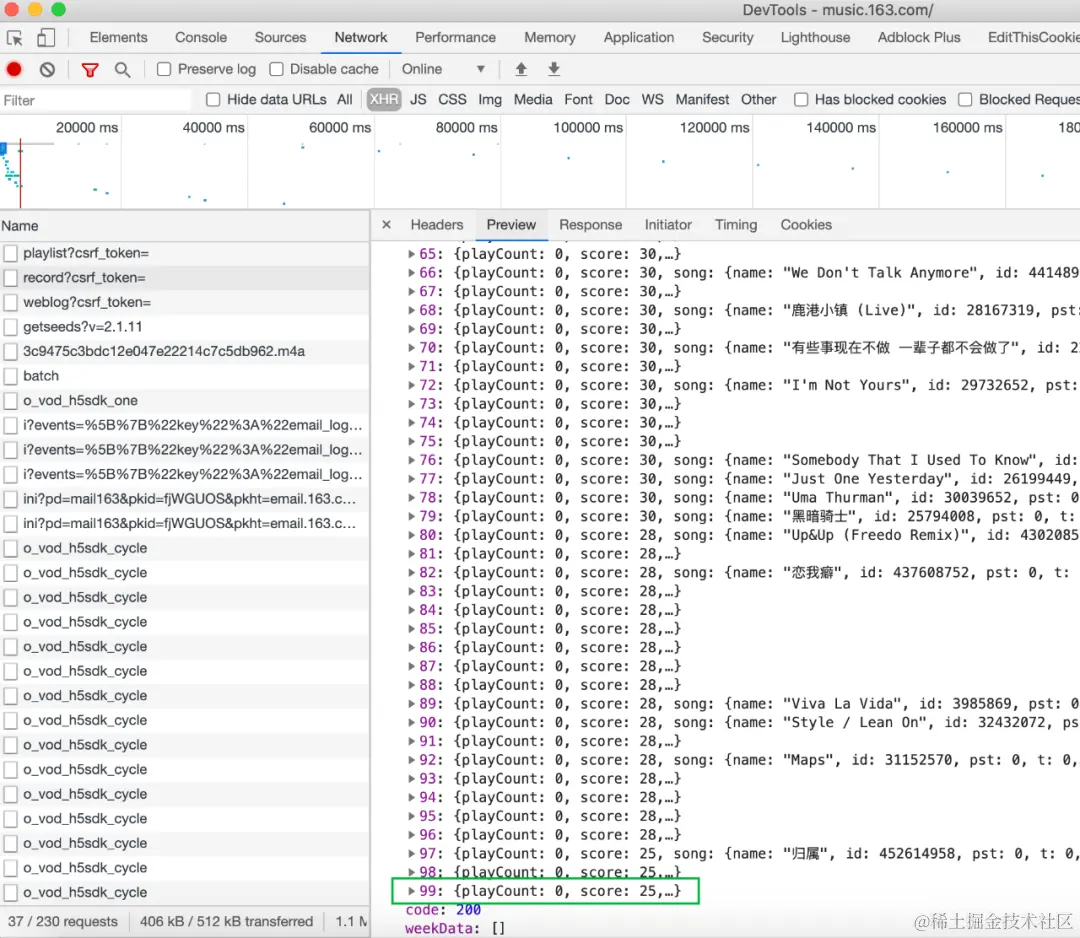
Task: Export HAR file with download arrow
Action: pyautogui.click(x=554, y=69)
